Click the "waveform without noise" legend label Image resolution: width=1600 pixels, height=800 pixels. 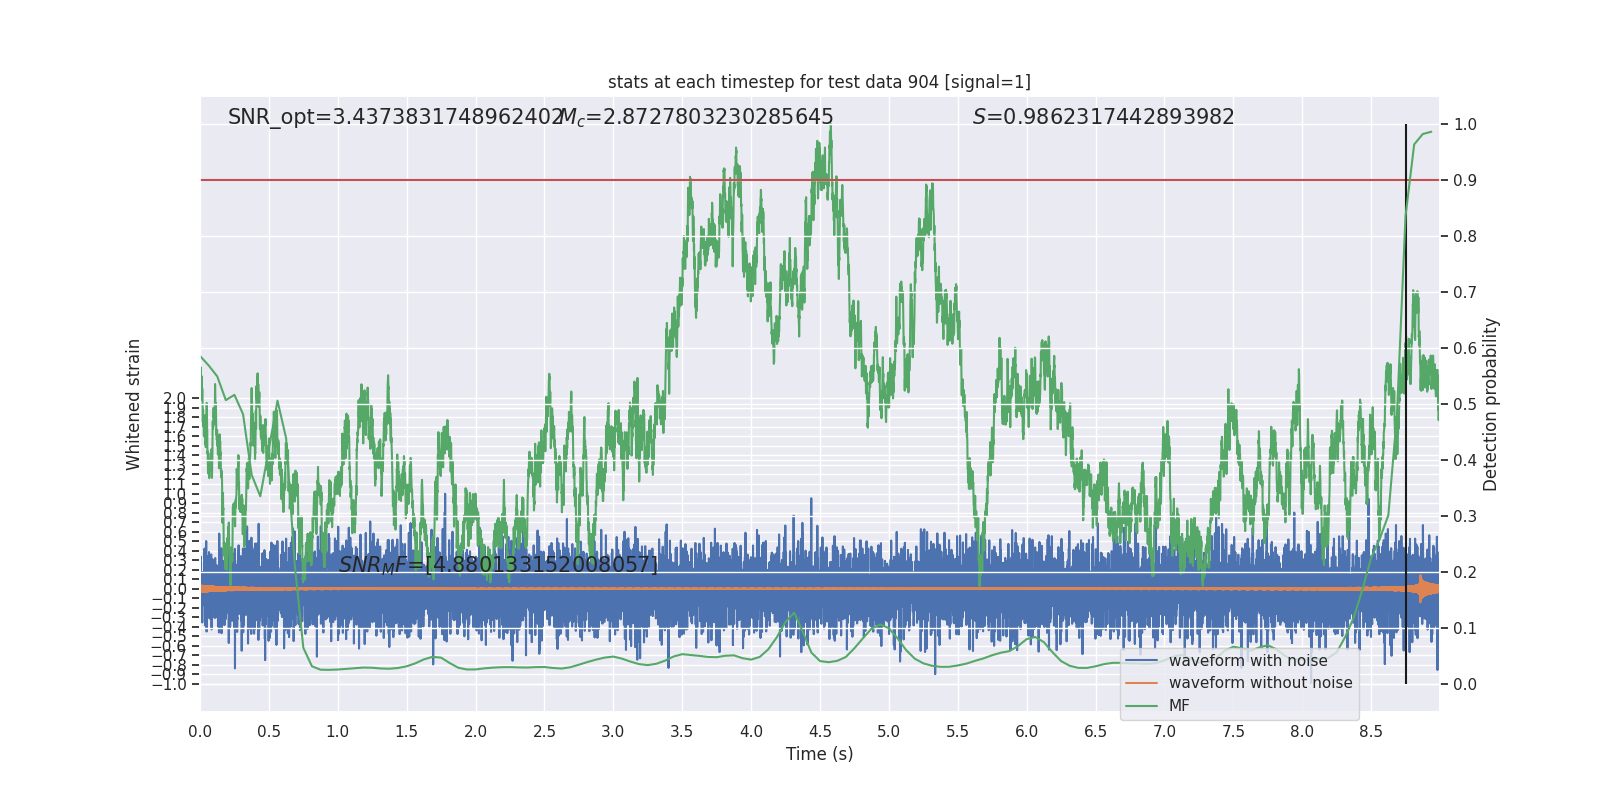(1260, 683)
